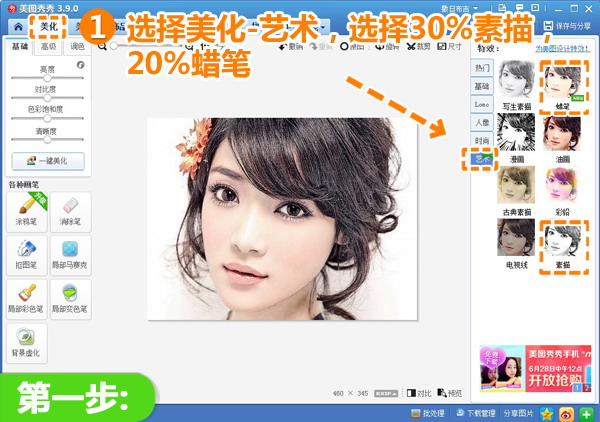Screen dimensions: 600x422
Task: Click the zoom out magnifier icon
Action: point(102,46)
